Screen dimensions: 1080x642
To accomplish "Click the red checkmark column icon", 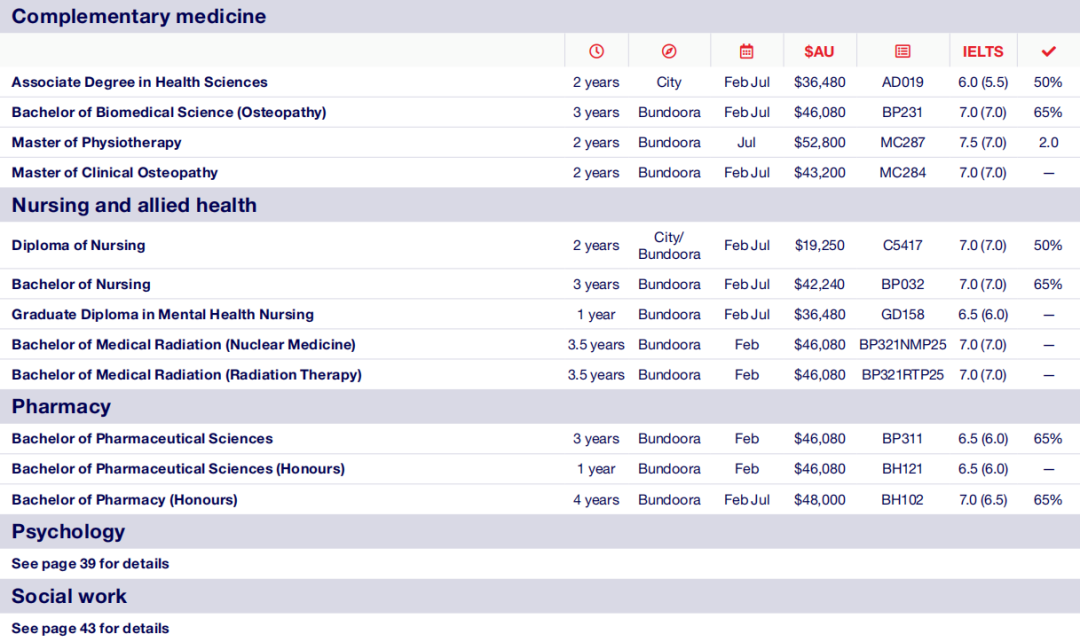I will [1048, 52].
